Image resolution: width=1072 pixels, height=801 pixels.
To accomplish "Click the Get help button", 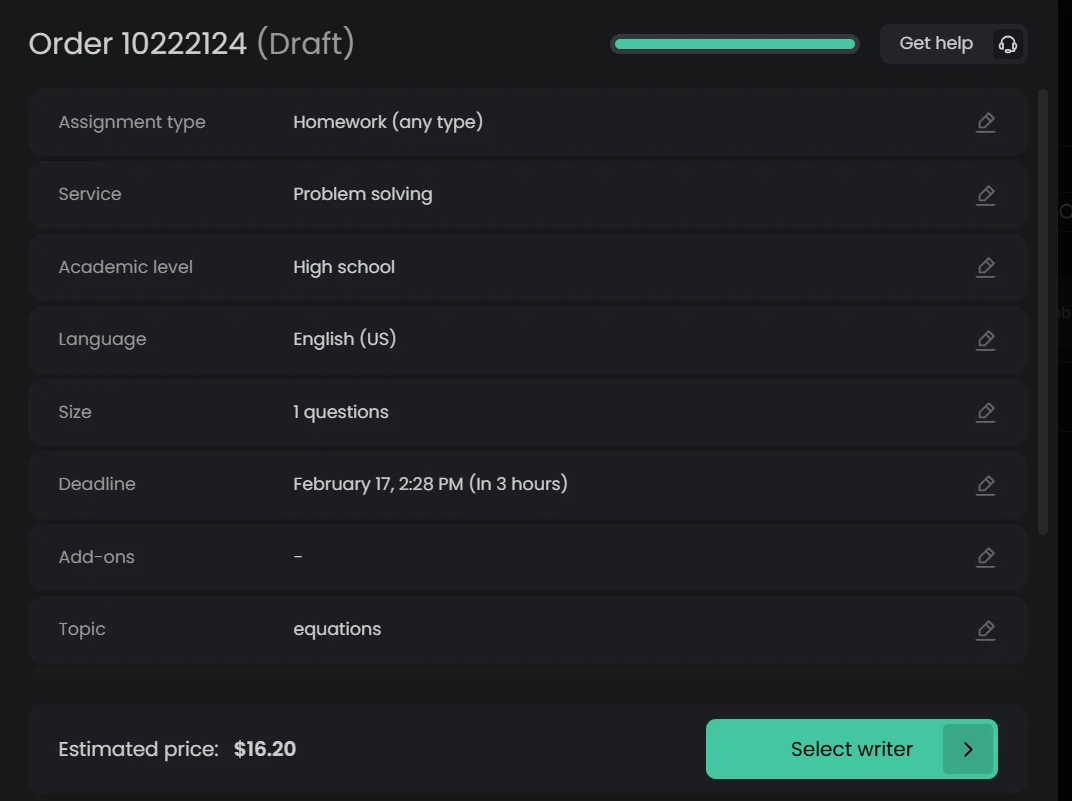I will click(x=954, y=44).
